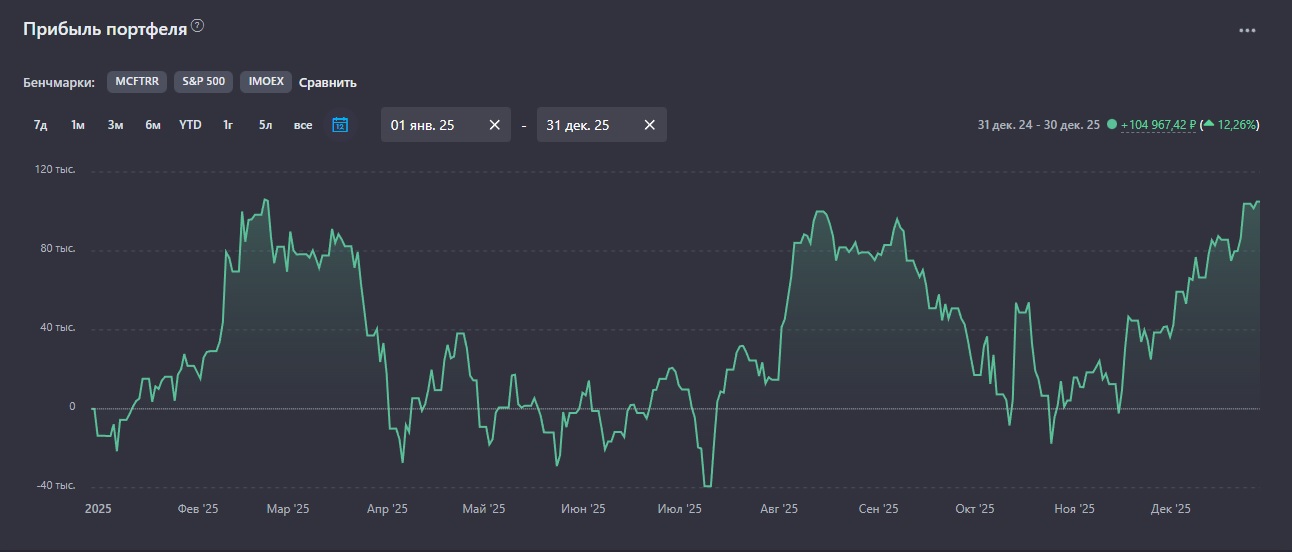Show the все (all time) range

pyautogui.click(x=303, y=125)
